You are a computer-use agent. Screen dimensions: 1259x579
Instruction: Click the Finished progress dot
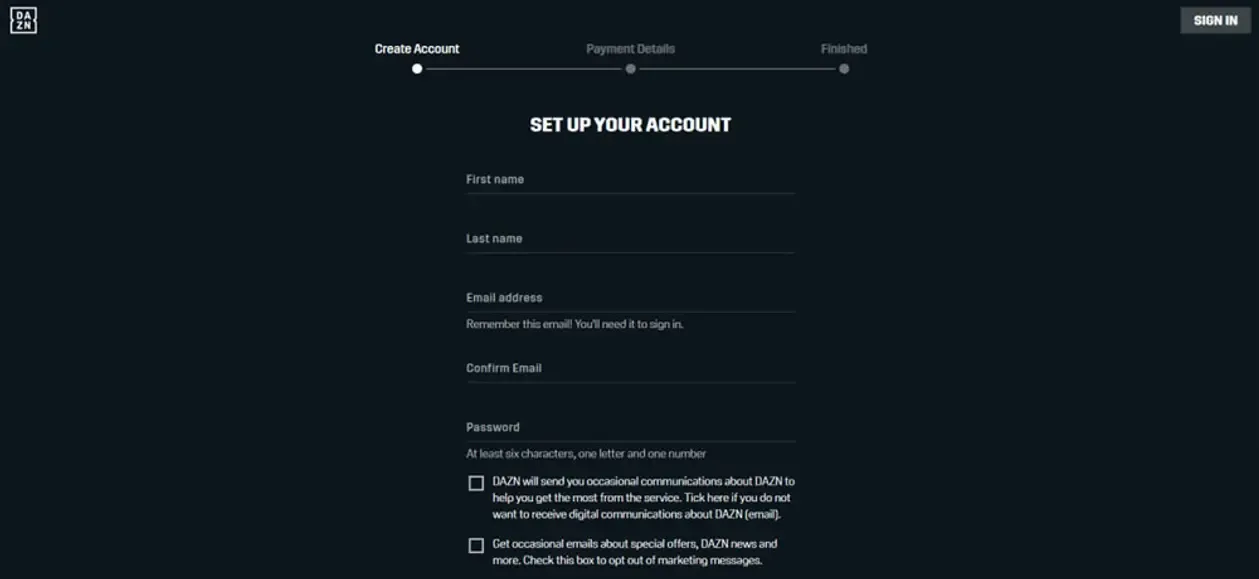pyautogui.click(x=844, y=69)
